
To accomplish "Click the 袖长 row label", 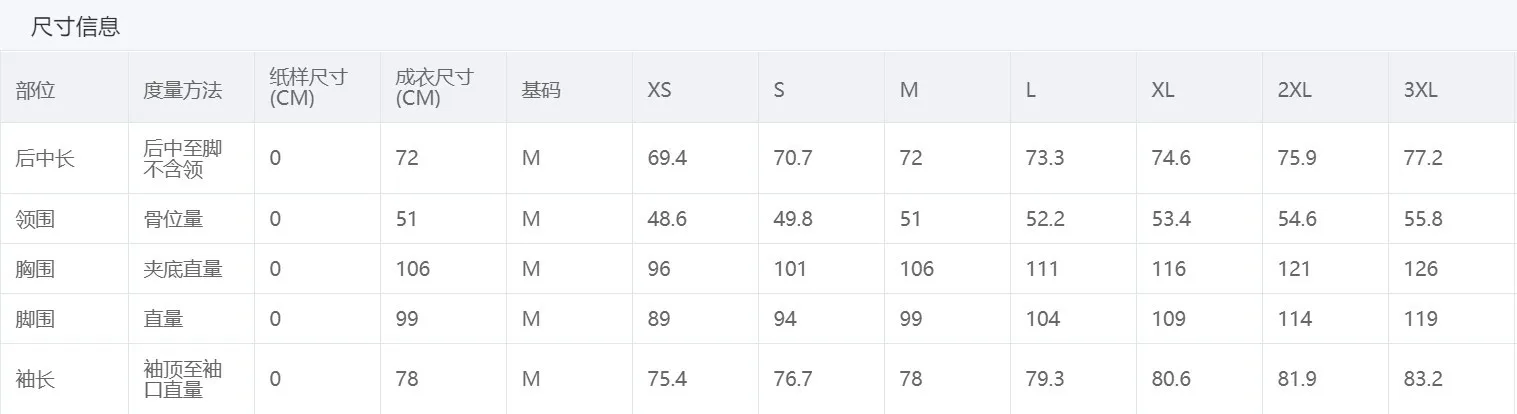I will point(36,379).
